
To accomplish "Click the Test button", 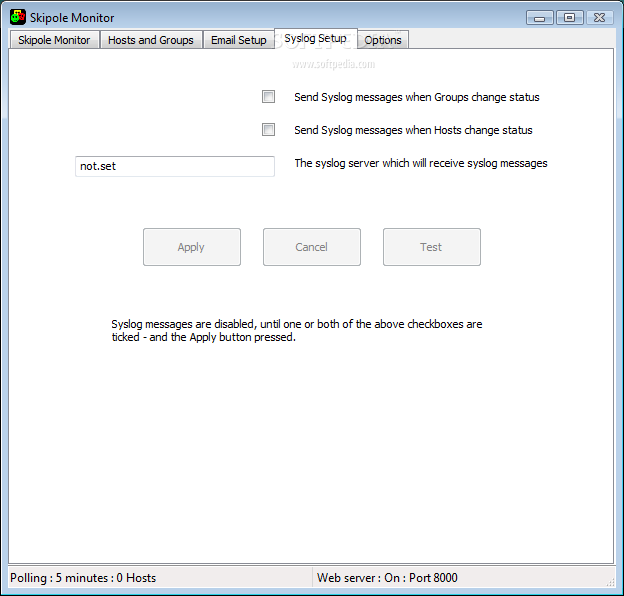I will point(432,247).
